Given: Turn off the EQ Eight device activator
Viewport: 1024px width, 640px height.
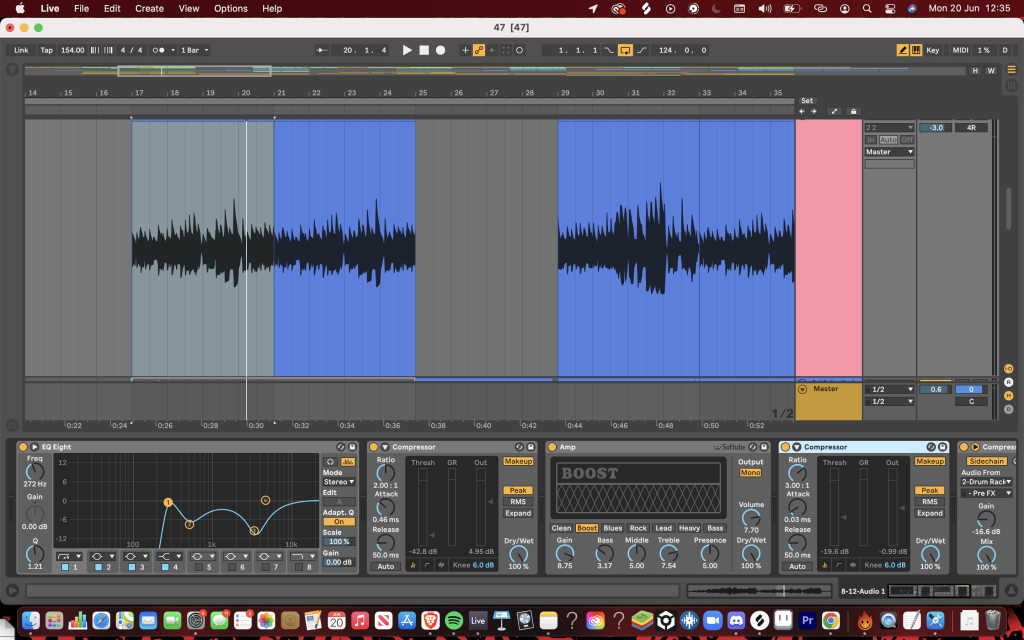Looking at the screenshot, I should click(x=23, y=447).
